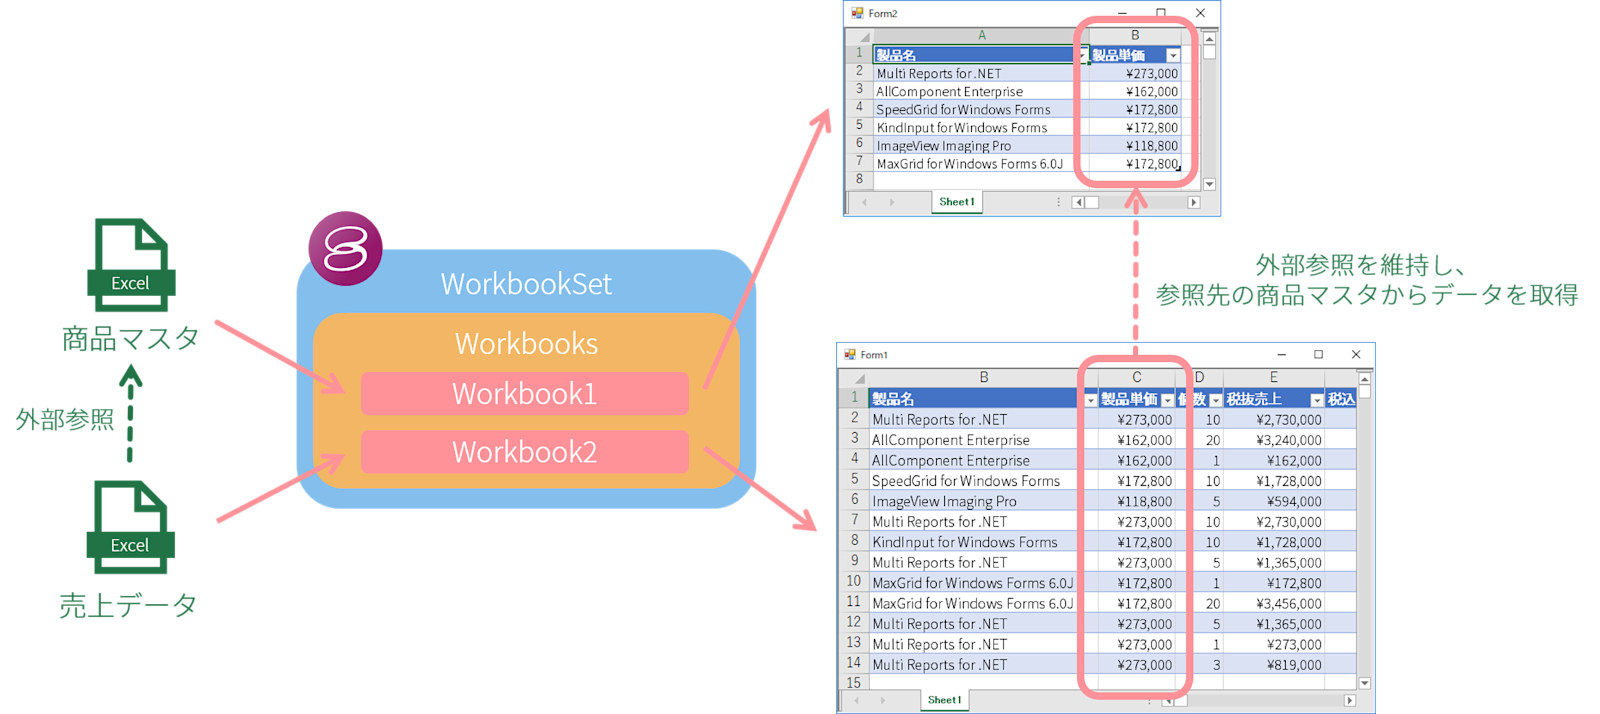The image size is (1600, 714).
Task: Click the previous-sheet arrow in Form2
Action: pos(864,202)
